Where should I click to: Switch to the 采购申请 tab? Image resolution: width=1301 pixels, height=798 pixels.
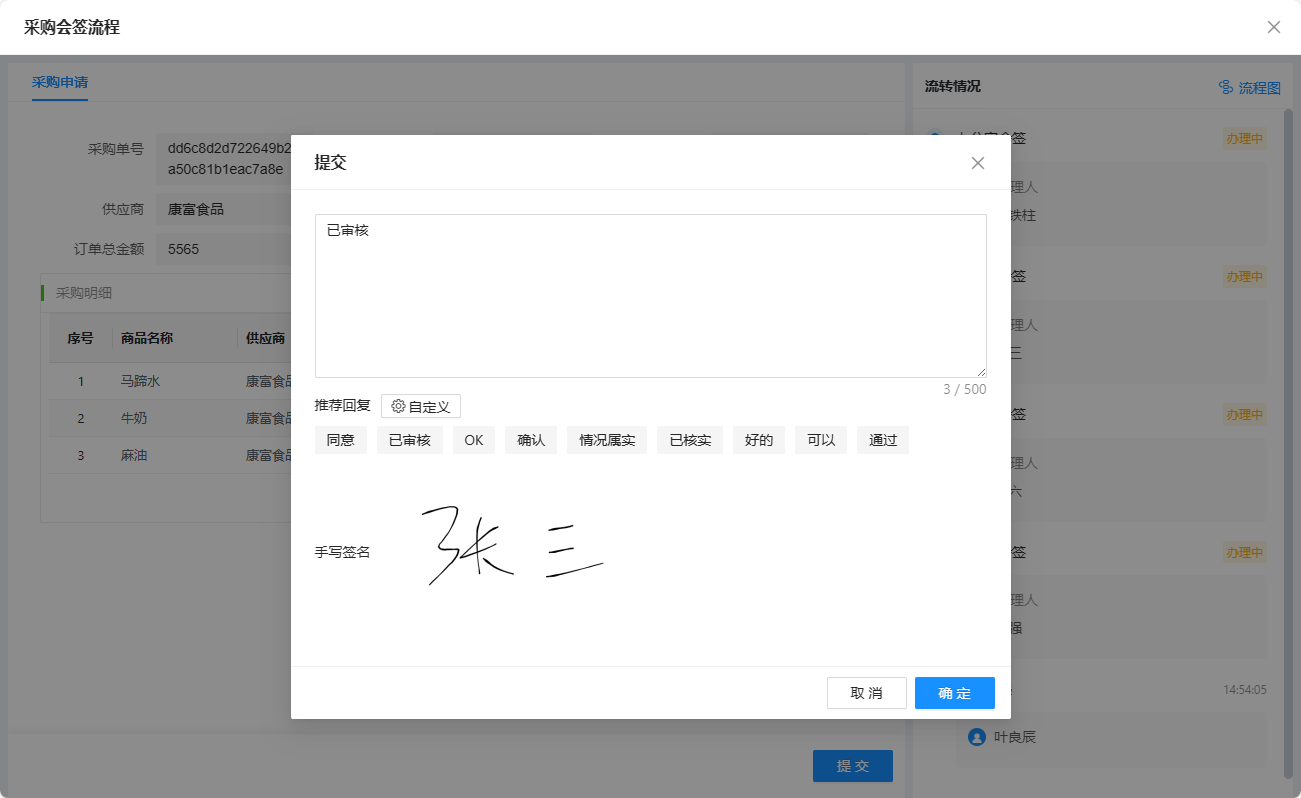click(x=59, y=83)
